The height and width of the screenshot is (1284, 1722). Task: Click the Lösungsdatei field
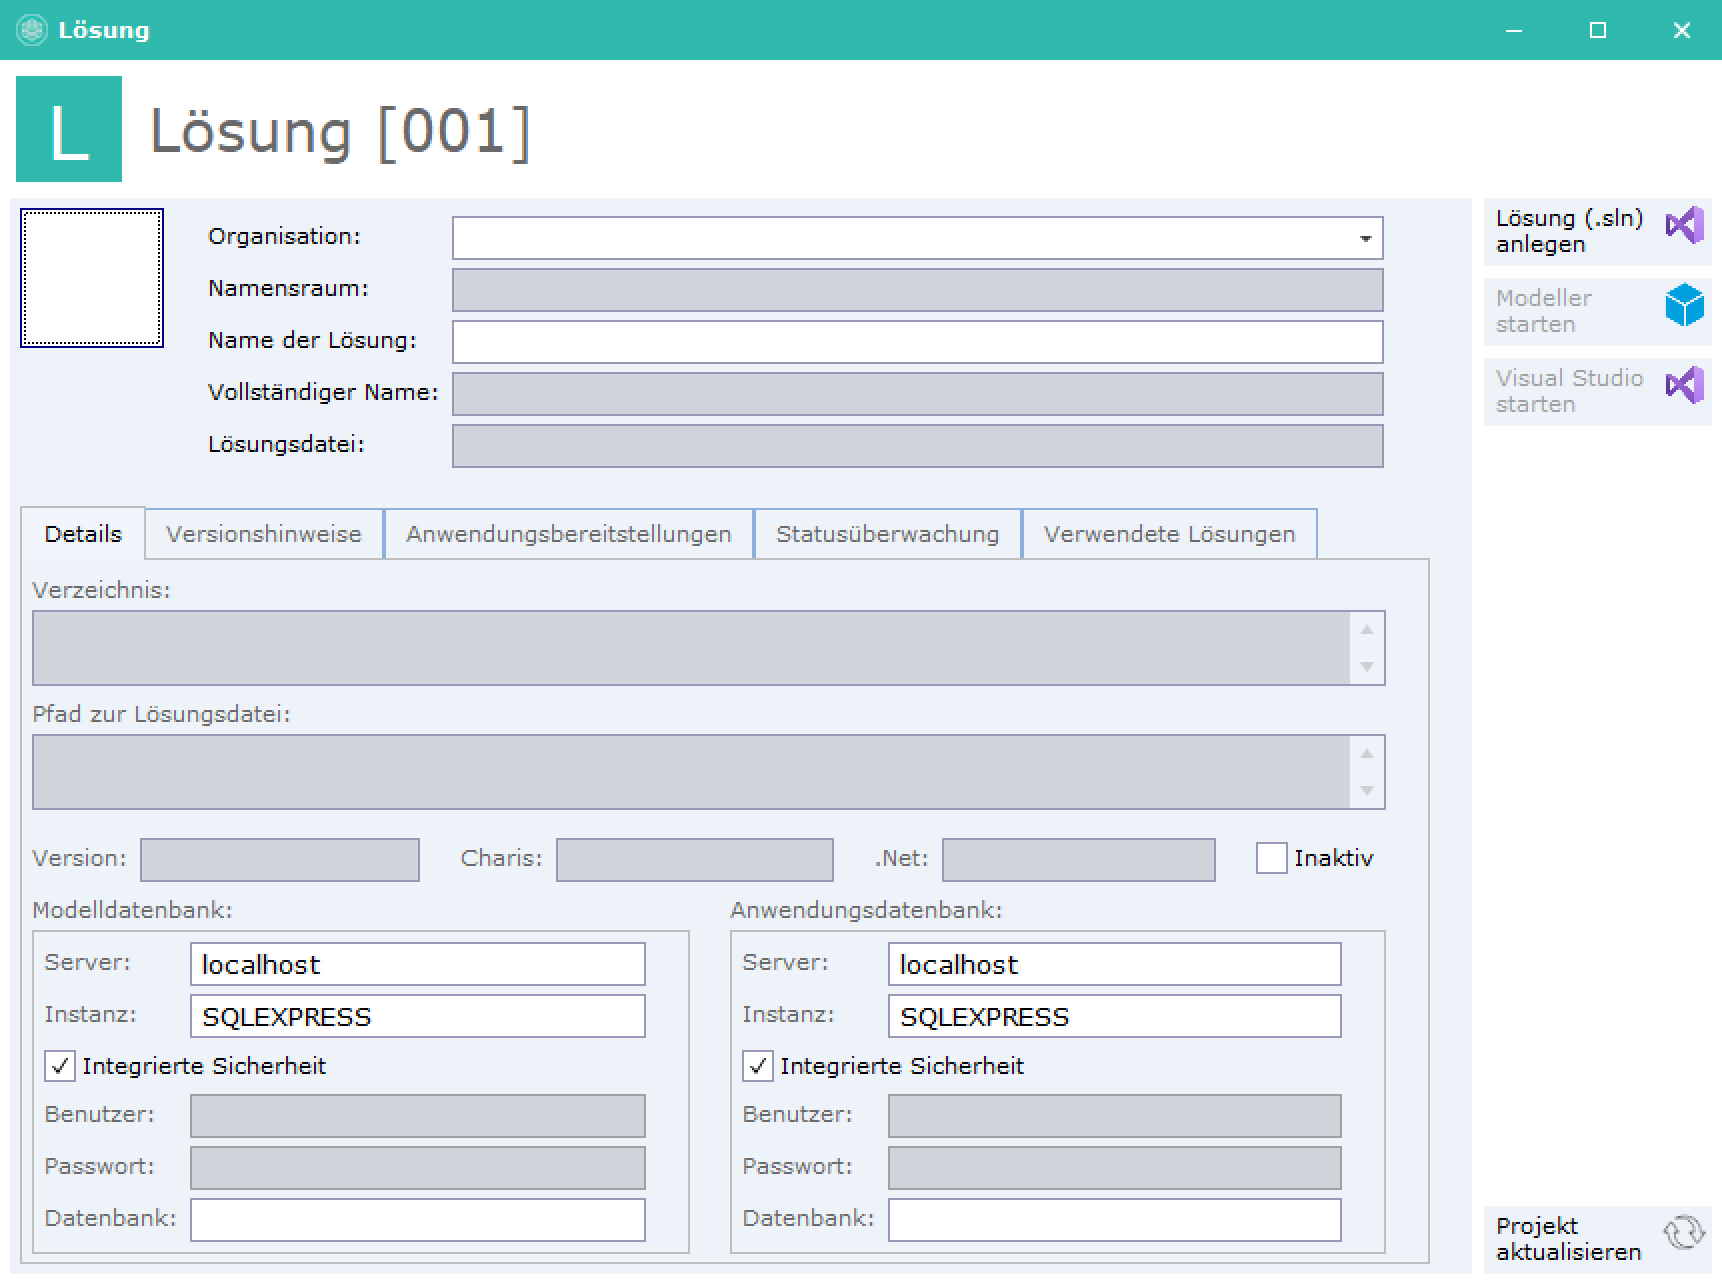click(918, 446)
